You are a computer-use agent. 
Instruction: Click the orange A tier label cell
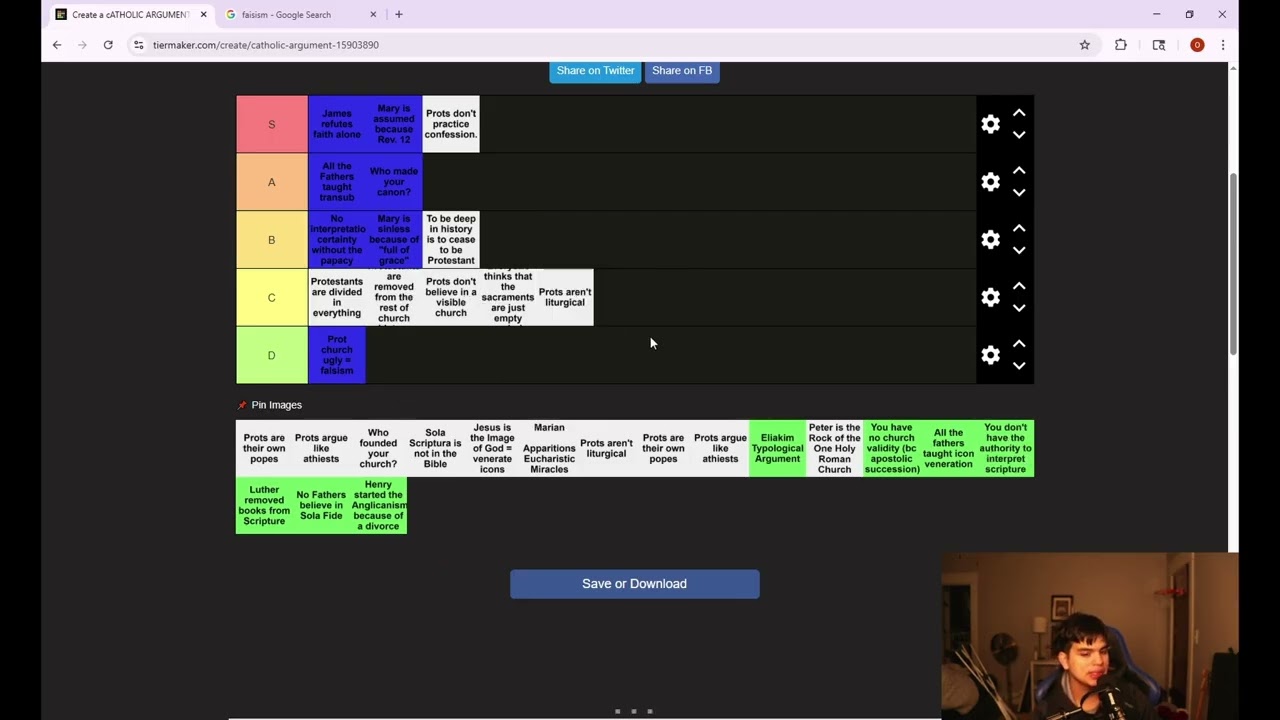click(271, 182)
